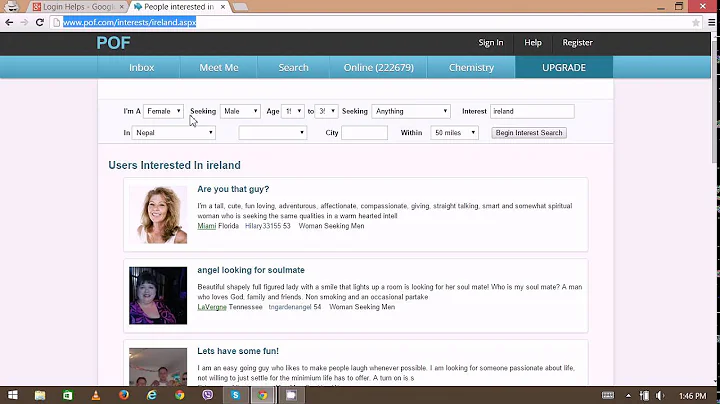Open the first Chrome taskbar icon
The width and height of the screenshot is (720, 404).
pos(180,395)
